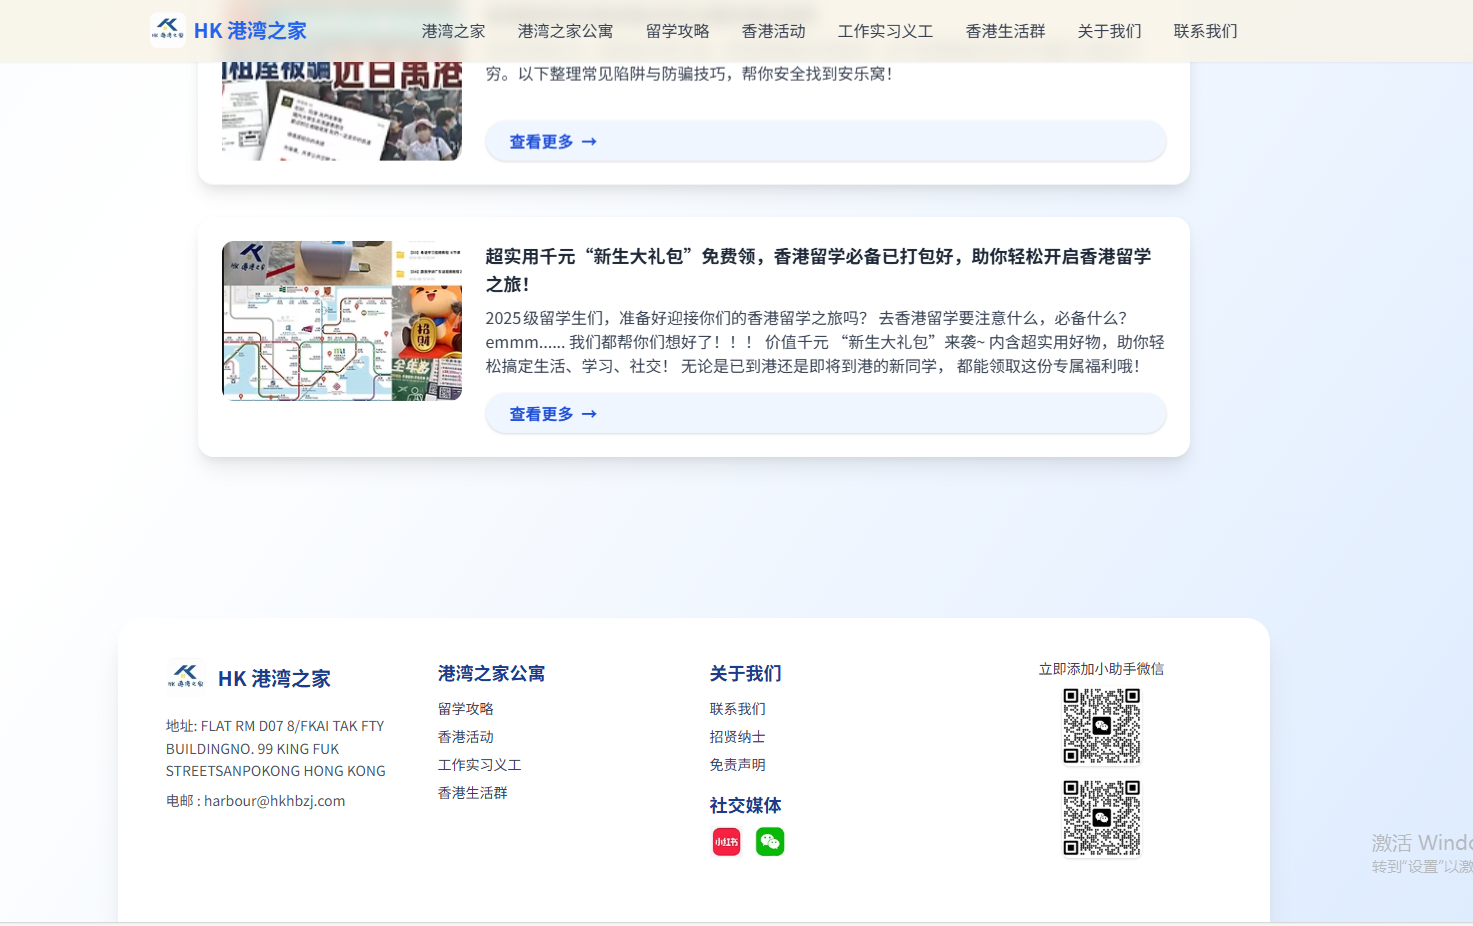Open the WeChat social media icon
Screen dimensions: 1473x926
[770, 842]
